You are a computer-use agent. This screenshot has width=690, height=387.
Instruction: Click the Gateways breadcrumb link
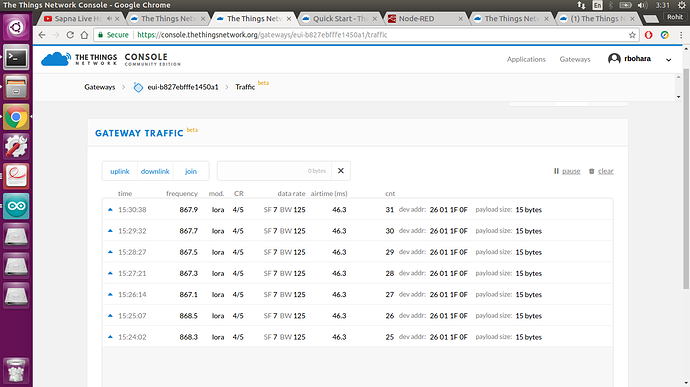coord(99,87)
